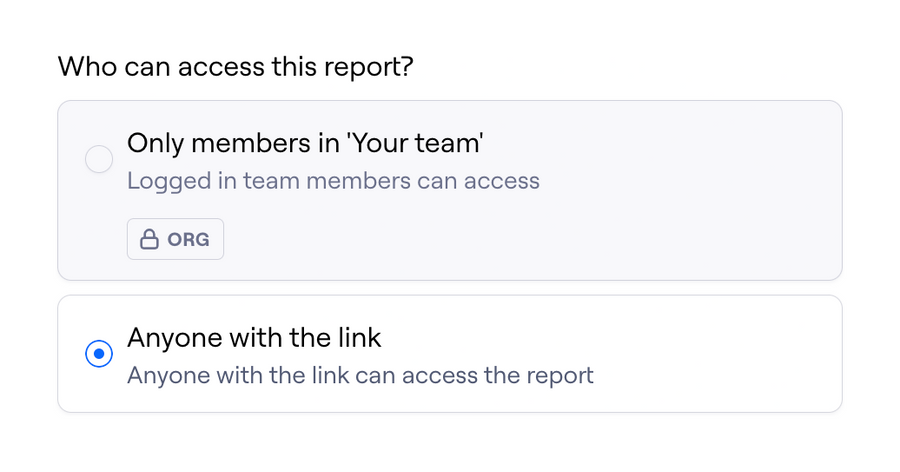Click the 'ORG' text beside the lock
The height and width of the screenshot is (472, 900).
(188, 240)
